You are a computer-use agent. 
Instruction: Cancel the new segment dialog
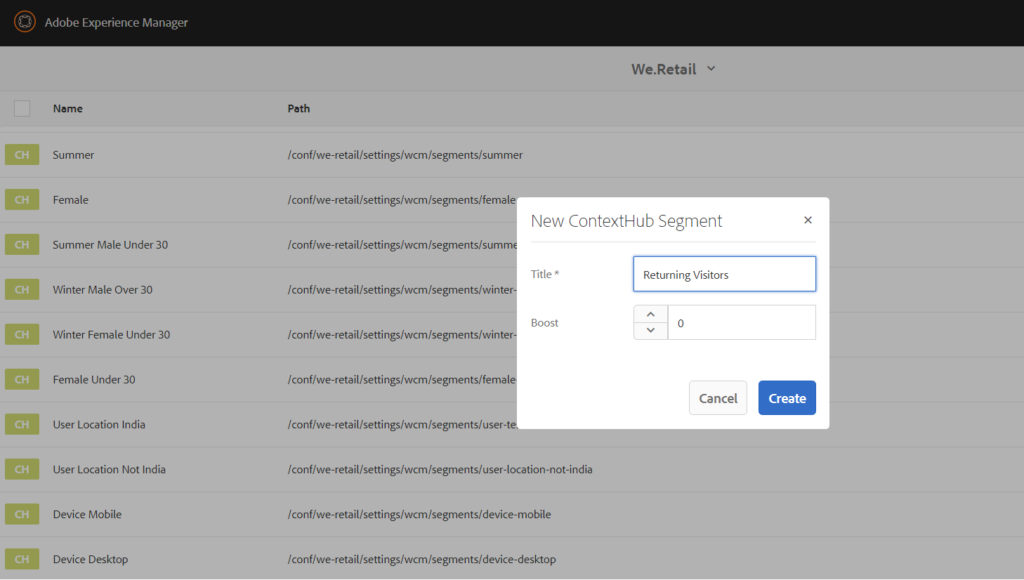pyautogui.click(x=718, y=398)
